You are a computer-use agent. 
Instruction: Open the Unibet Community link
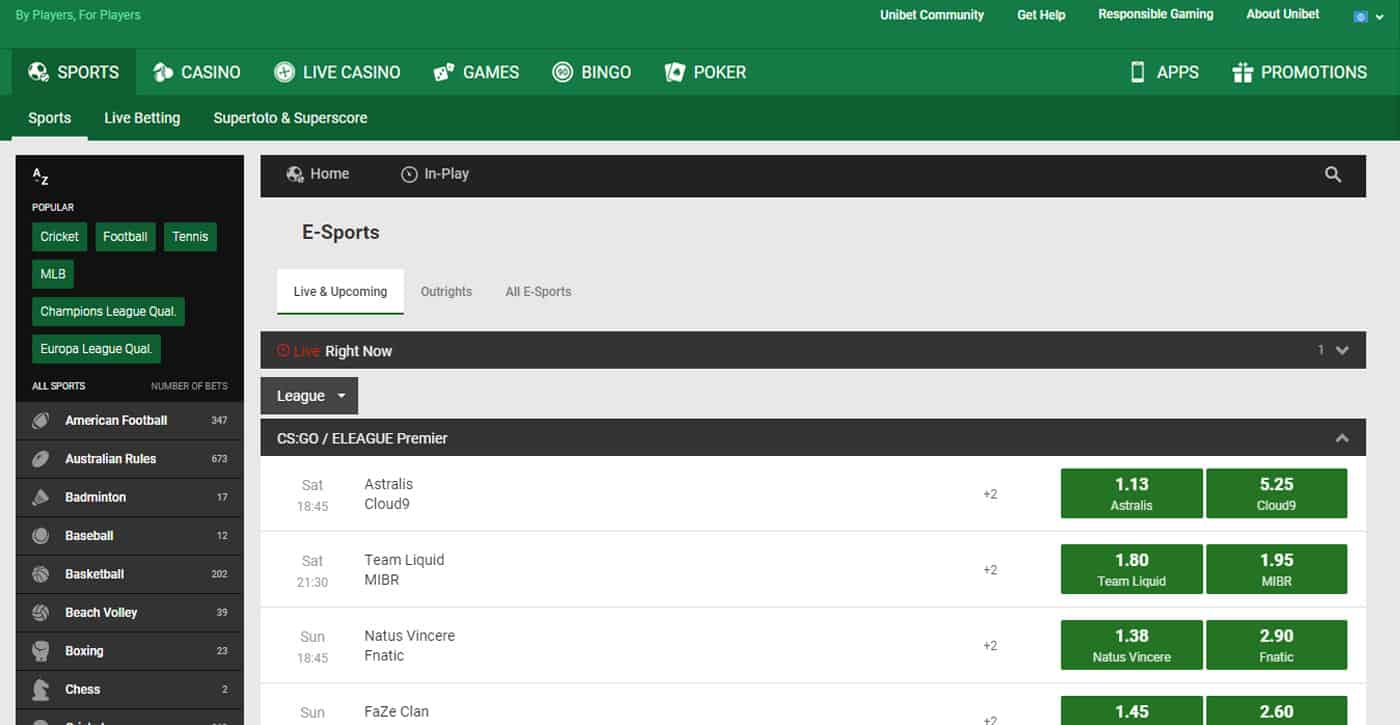(x=932, y=15)
